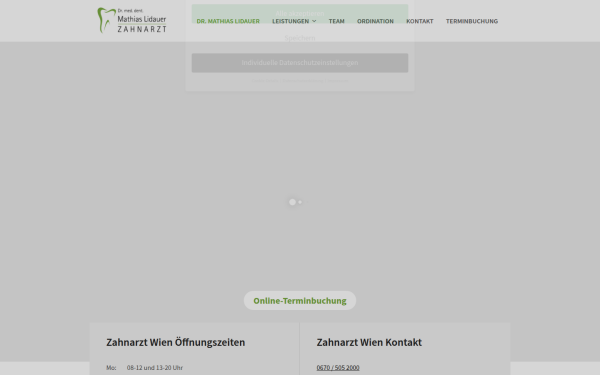Click the Dr. Mathias Lidauer Zahnarzt logo
The image size is (600, 375).
(x=132, y=20)
